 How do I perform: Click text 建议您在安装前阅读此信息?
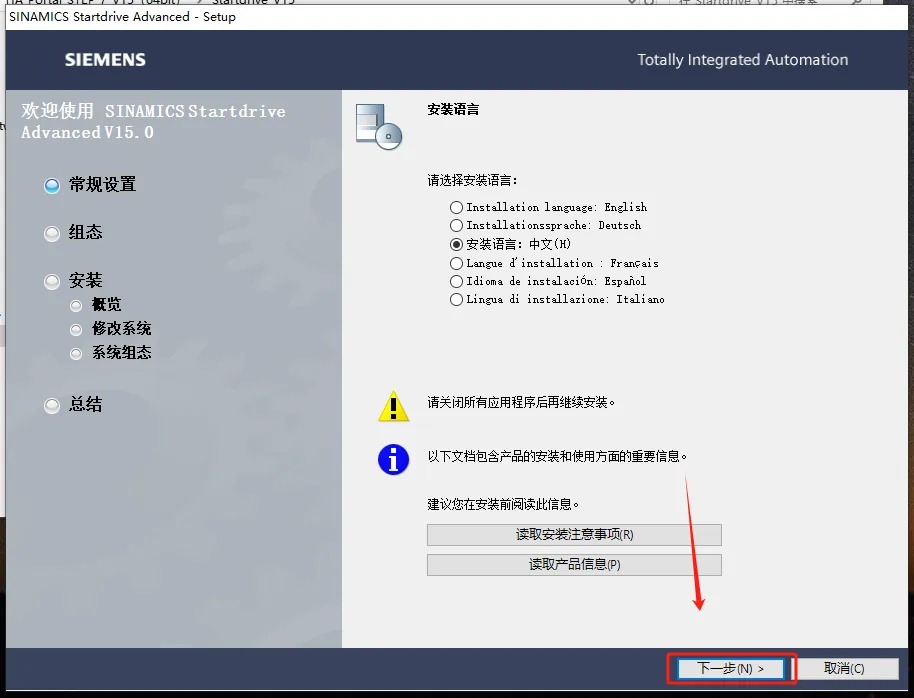(x=503, y=504)
